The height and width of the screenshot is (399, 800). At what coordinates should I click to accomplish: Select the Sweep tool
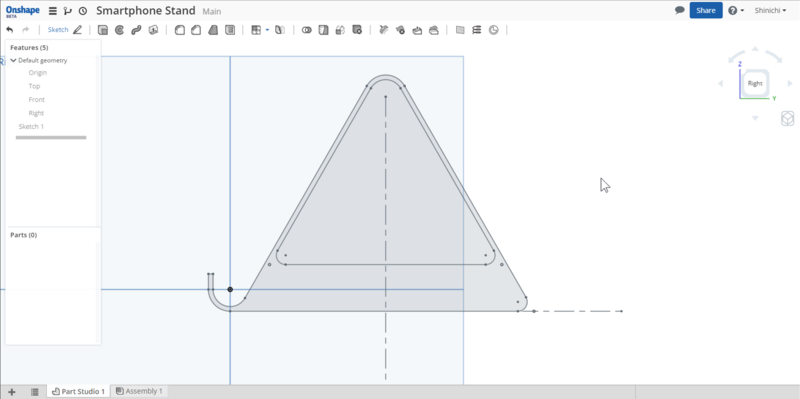(136, 30)
